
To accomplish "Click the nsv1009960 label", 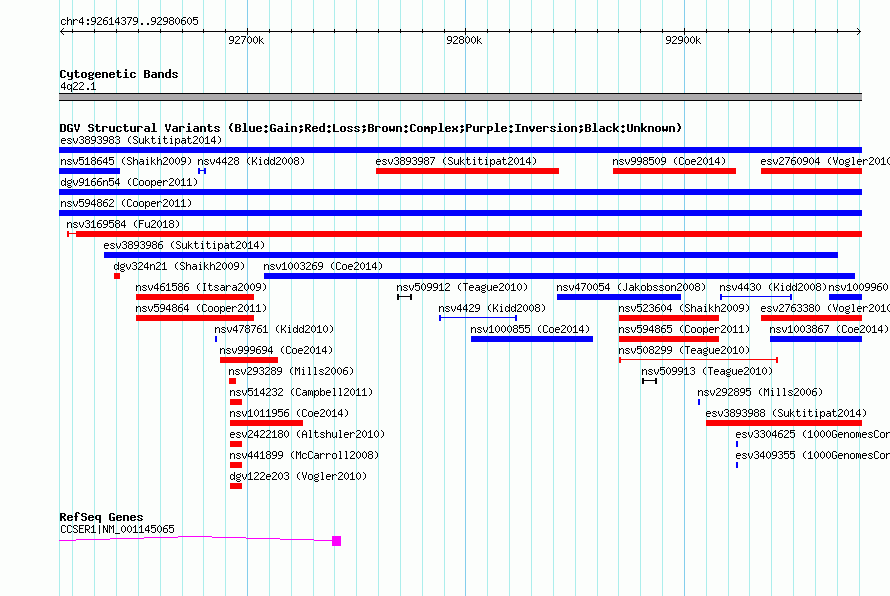I will 858,287.
